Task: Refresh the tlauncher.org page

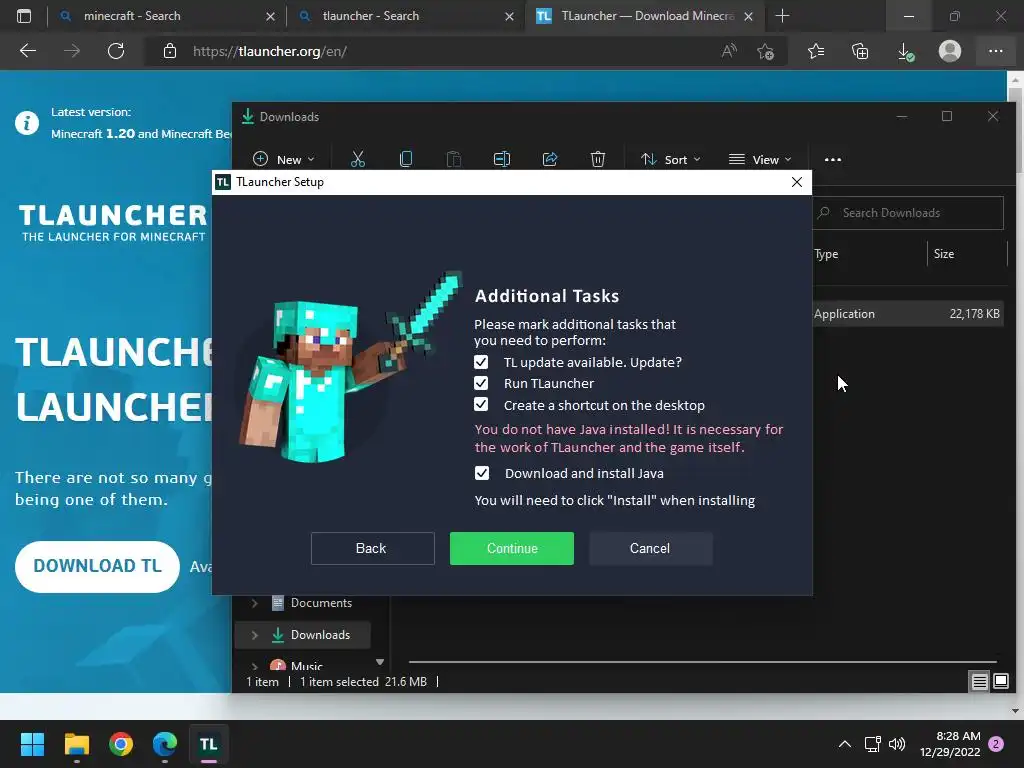Action: [x=116, y=51]
